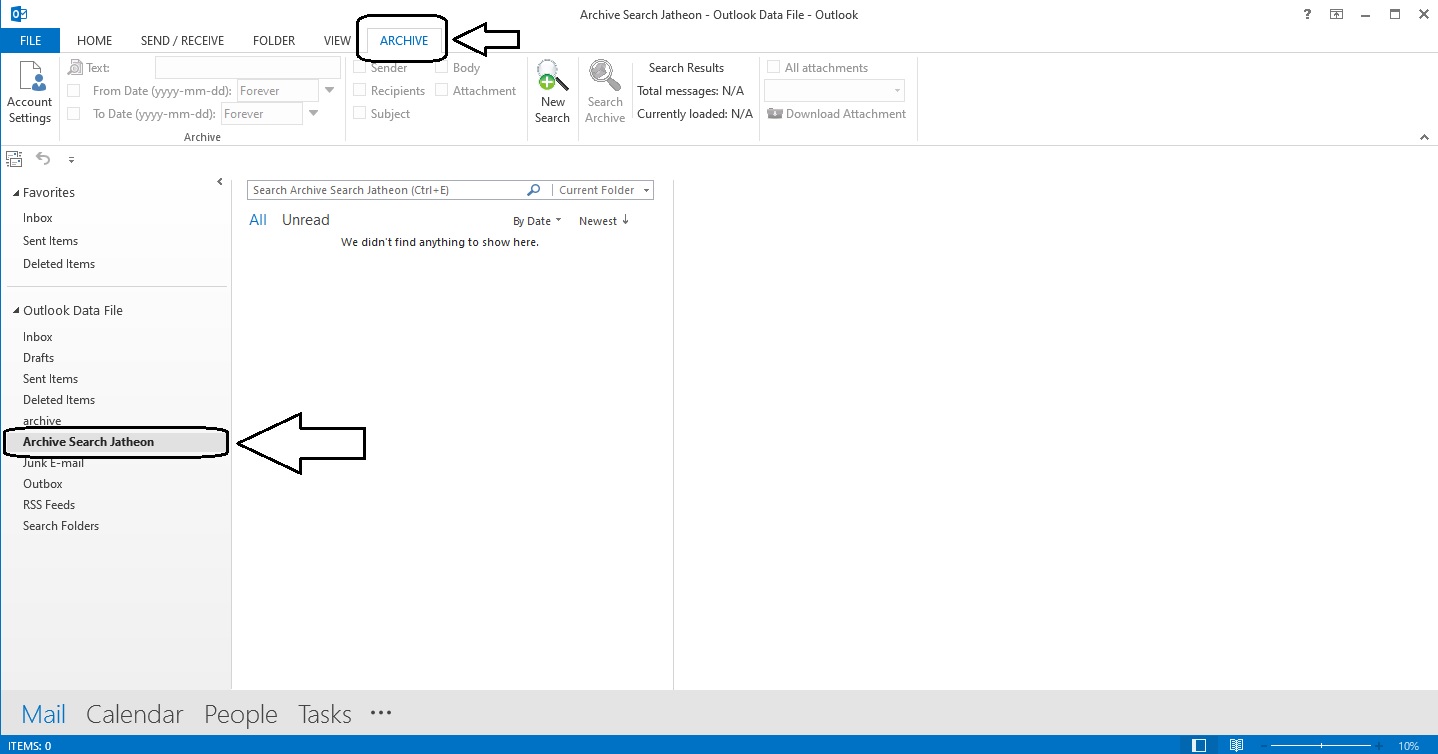Select the ARCHIVE ribbon tab
1438x754 pixels.
click(x=404, y=41)
